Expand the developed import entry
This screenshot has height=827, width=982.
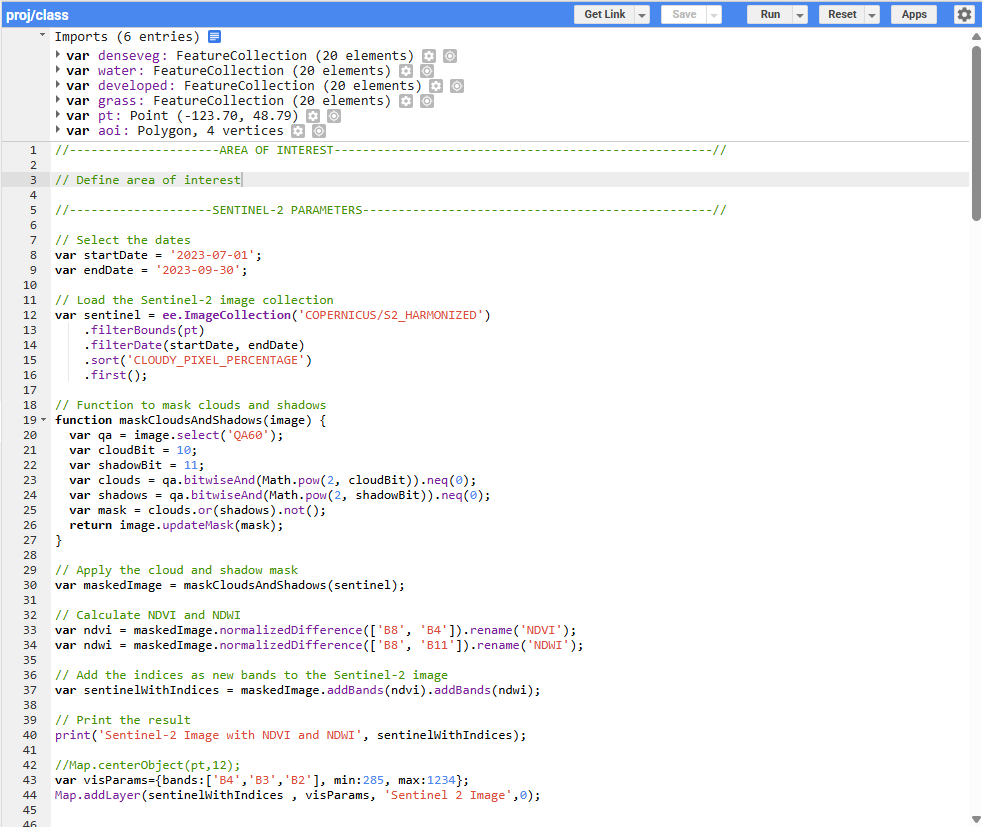click(58, 85)
